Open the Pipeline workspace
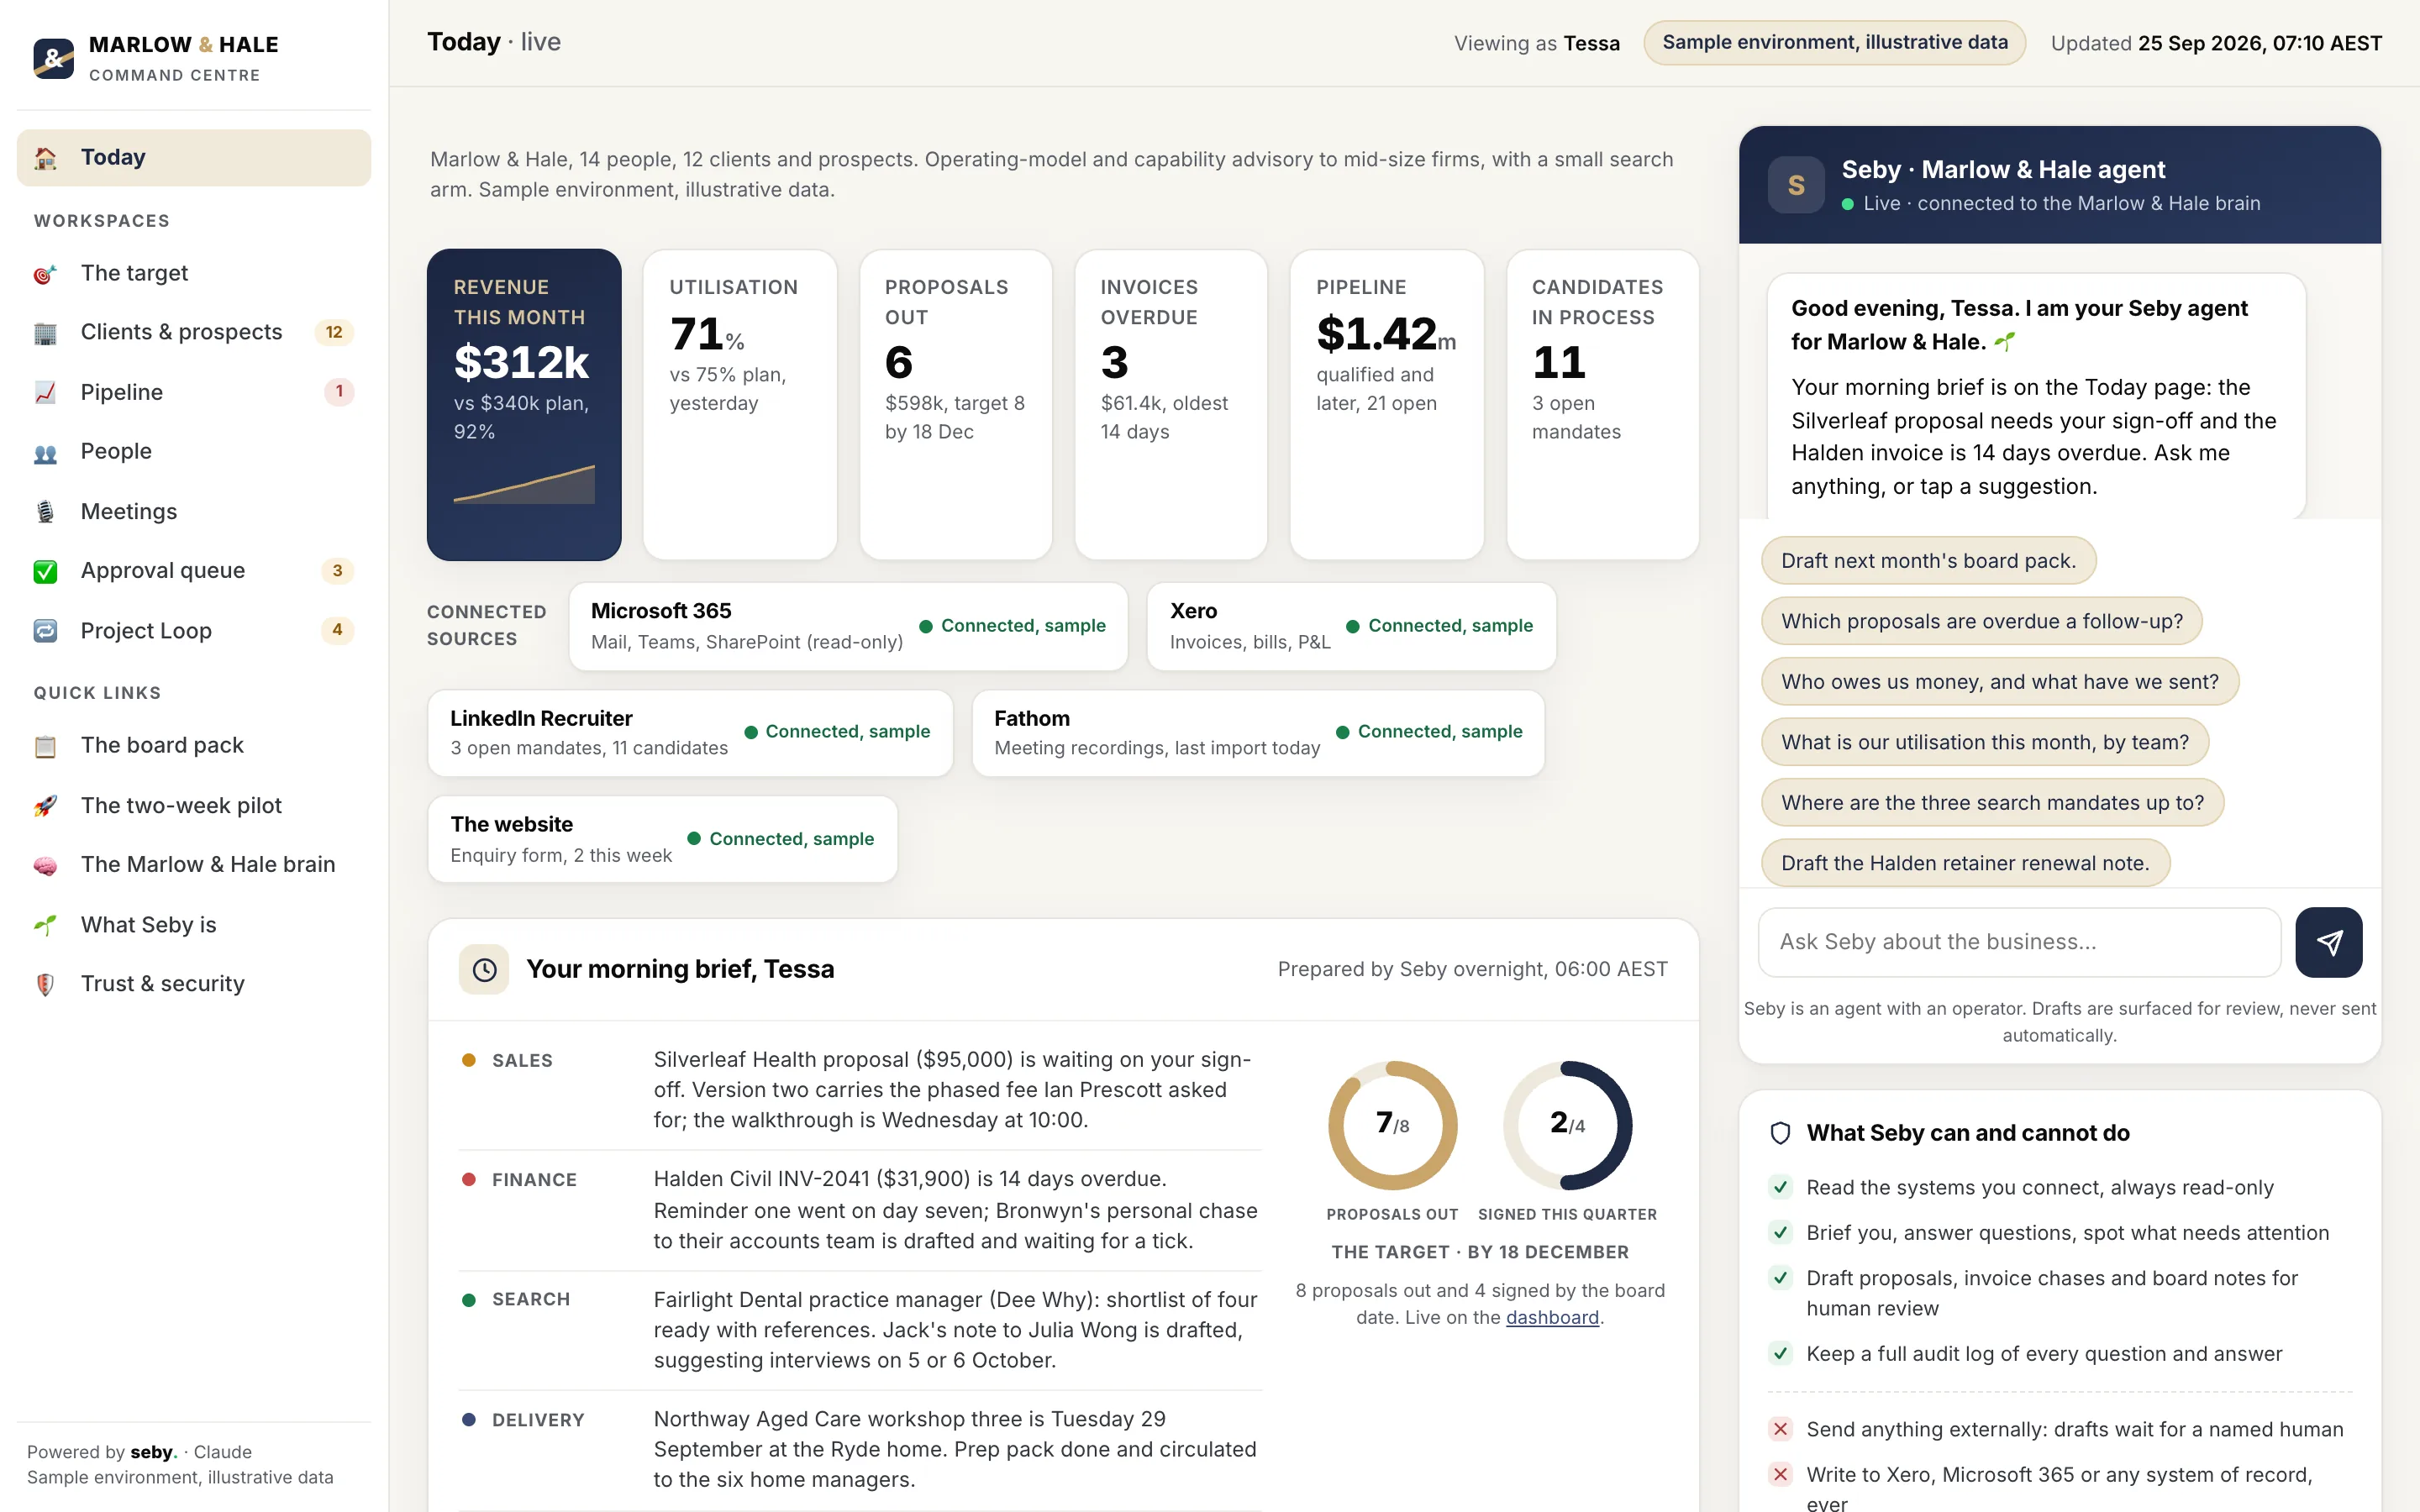 [x=194, y=392]
